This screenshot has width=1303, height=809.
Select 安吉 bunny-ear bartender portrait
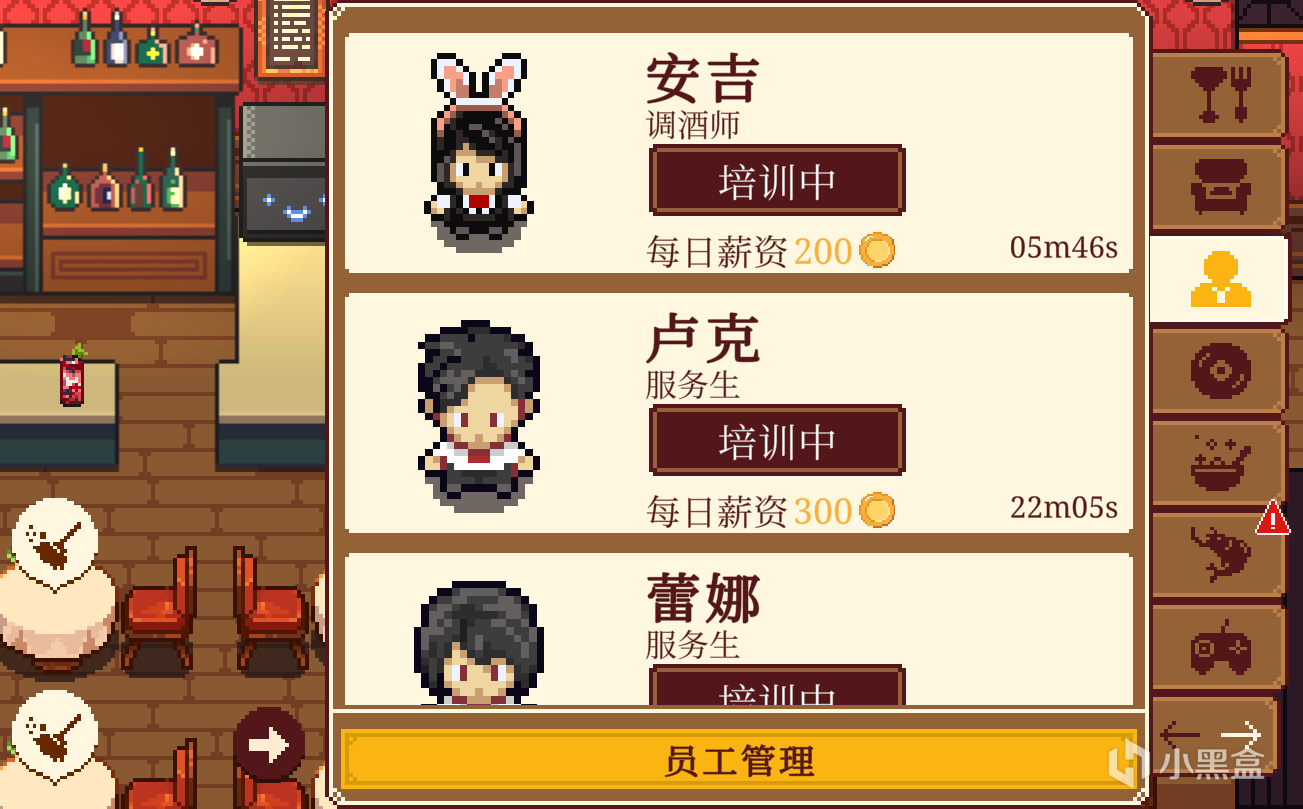[479, 151]
